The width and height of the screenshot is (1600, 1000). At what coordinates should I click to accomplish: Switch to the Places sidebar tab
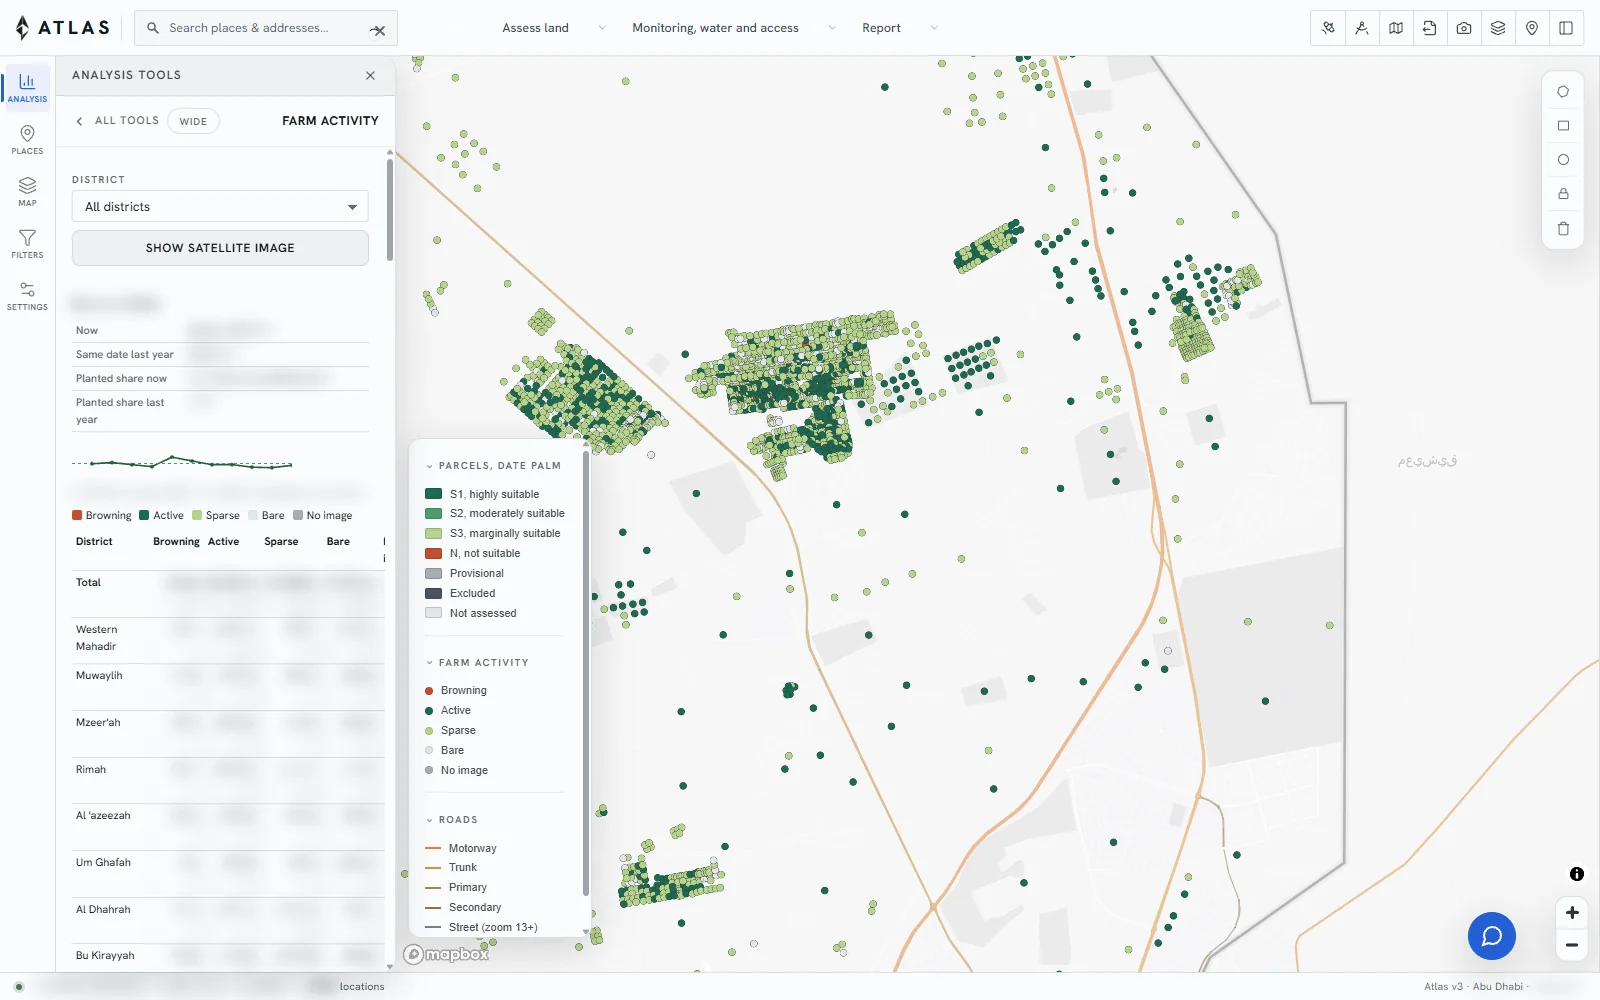(27, 139)
